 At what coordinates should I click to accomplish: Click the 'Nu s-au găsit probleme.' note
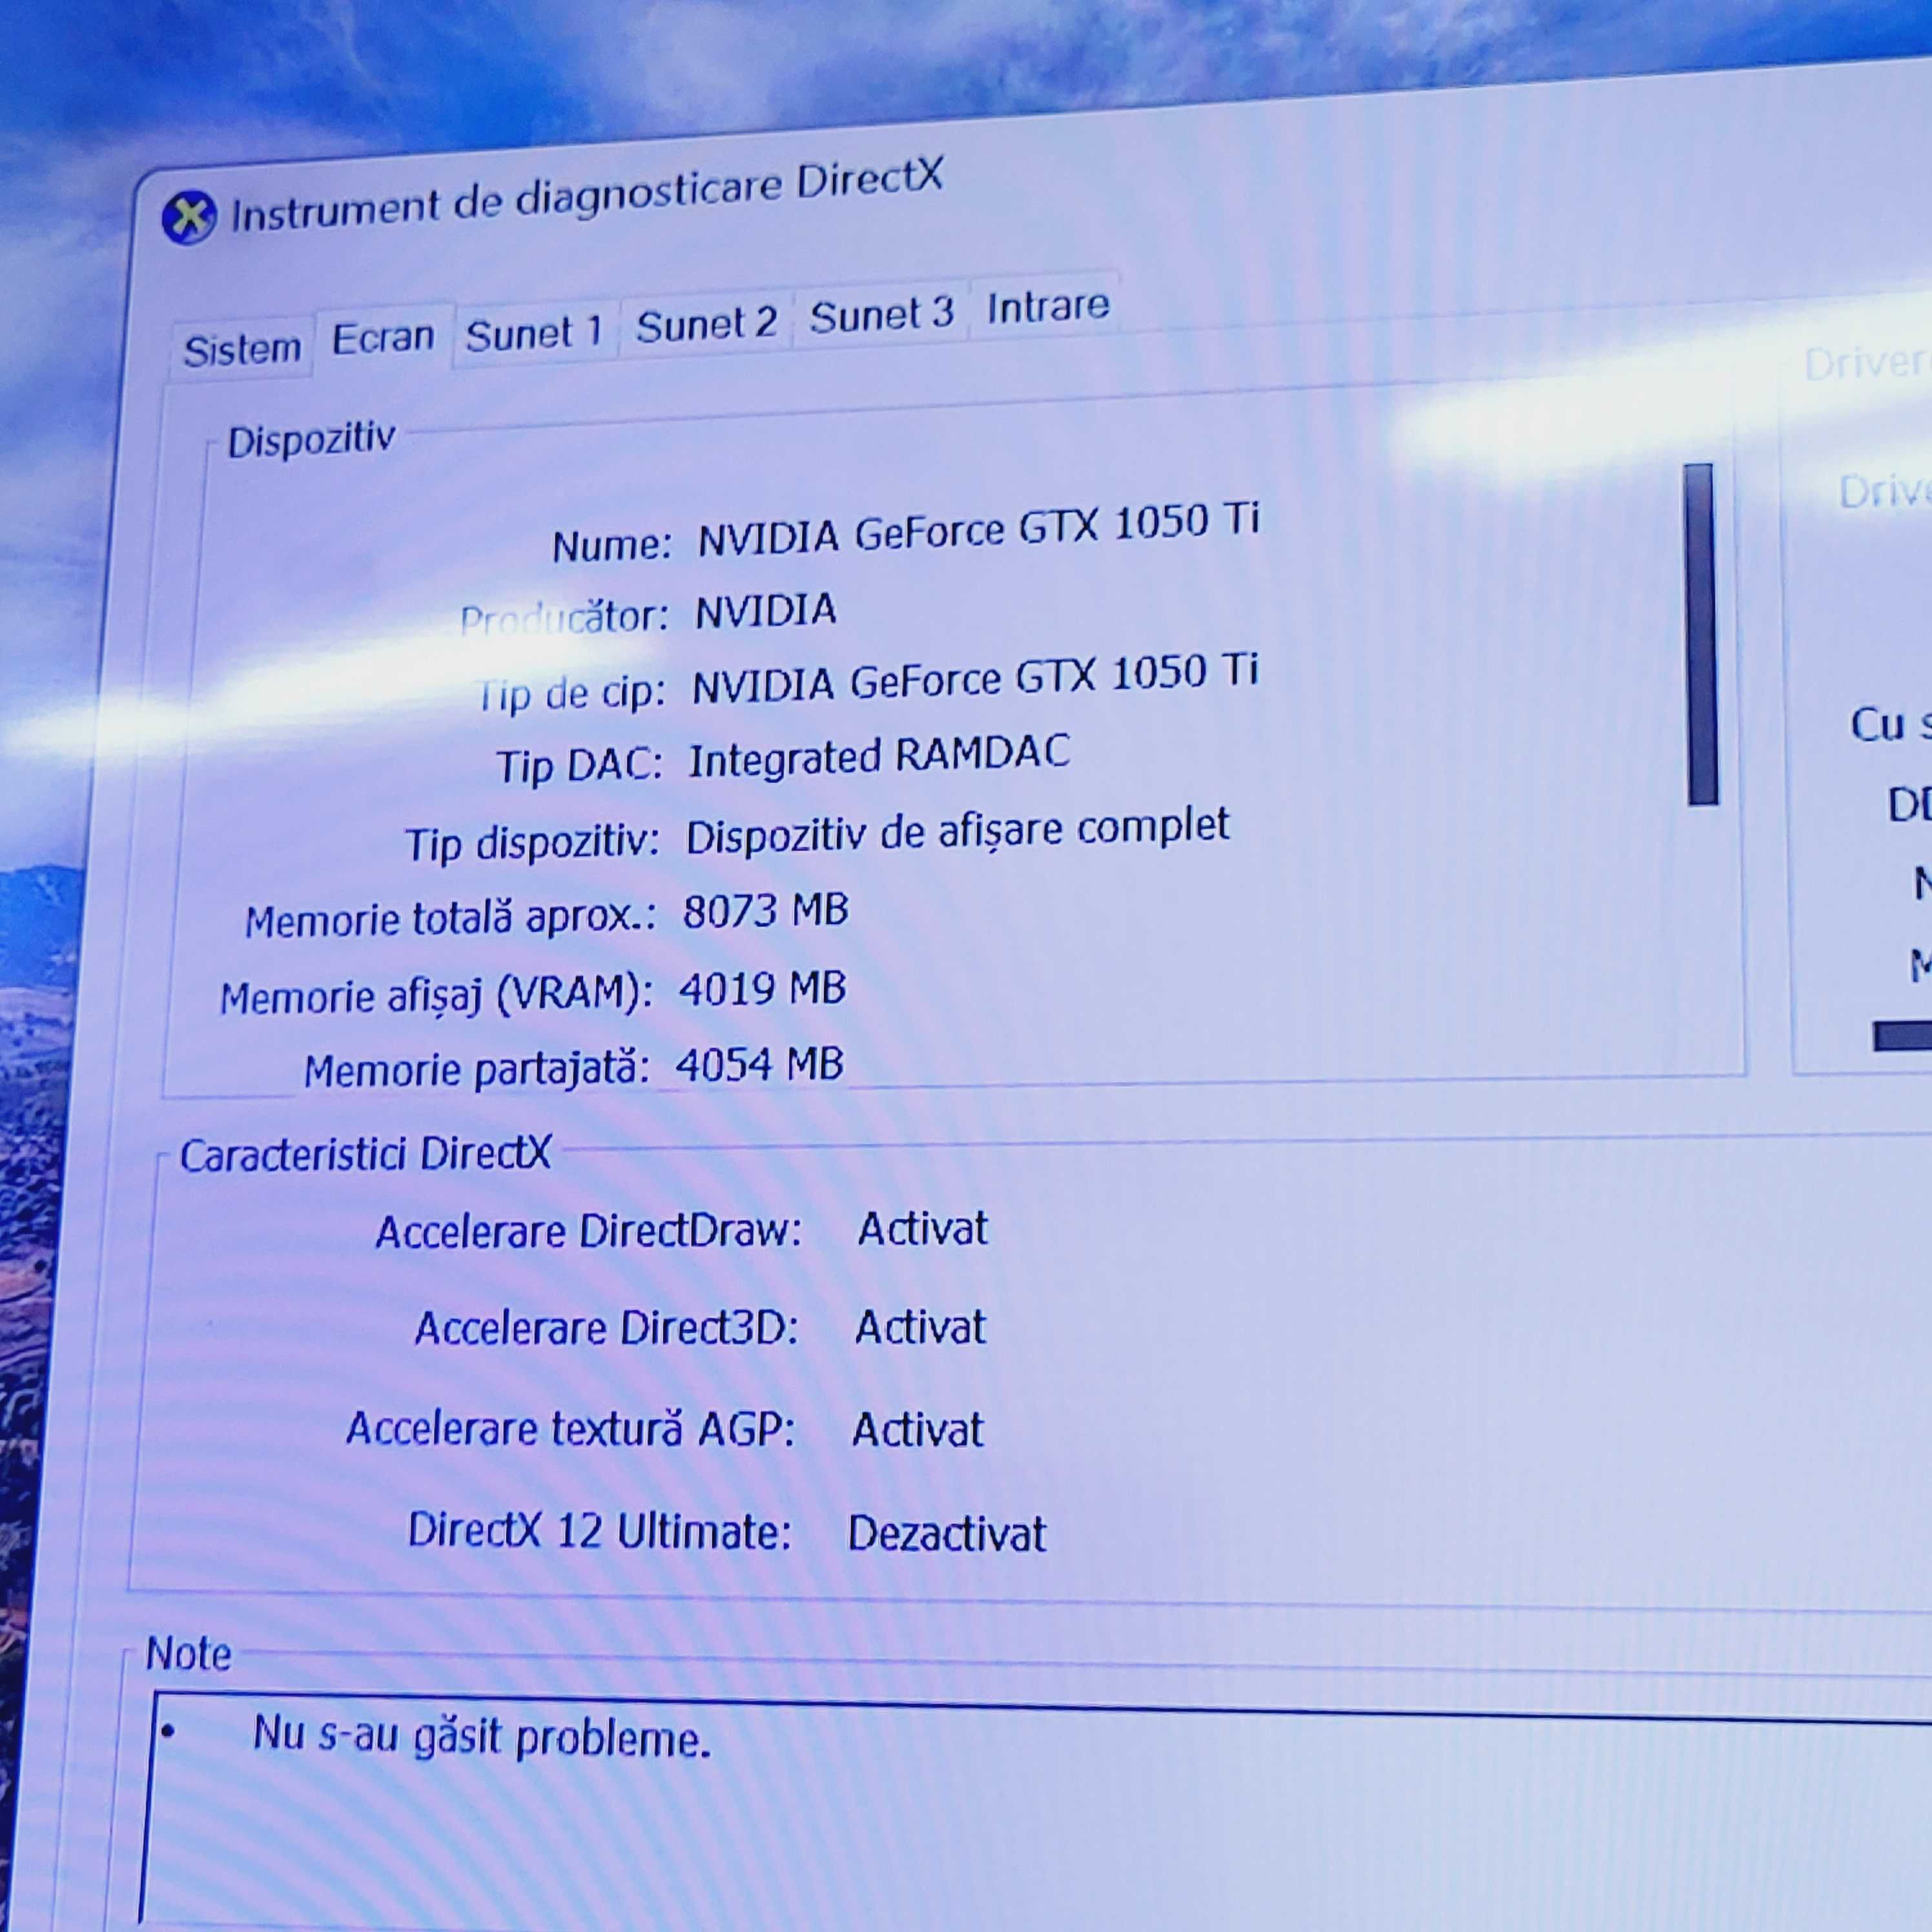click(x=482, y=1737)
